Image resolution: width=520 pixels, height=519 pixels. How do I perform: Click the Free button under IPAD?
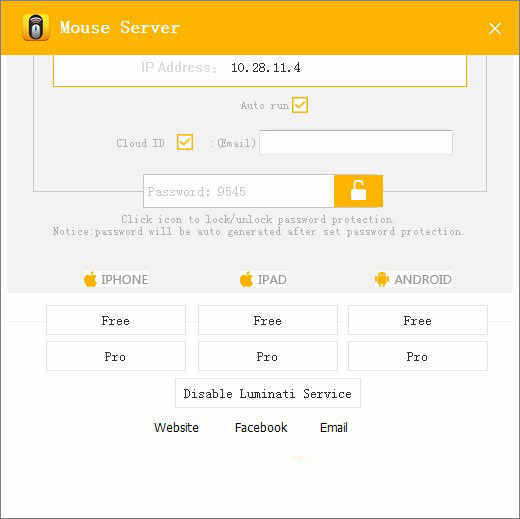click(x=268, y=320)
